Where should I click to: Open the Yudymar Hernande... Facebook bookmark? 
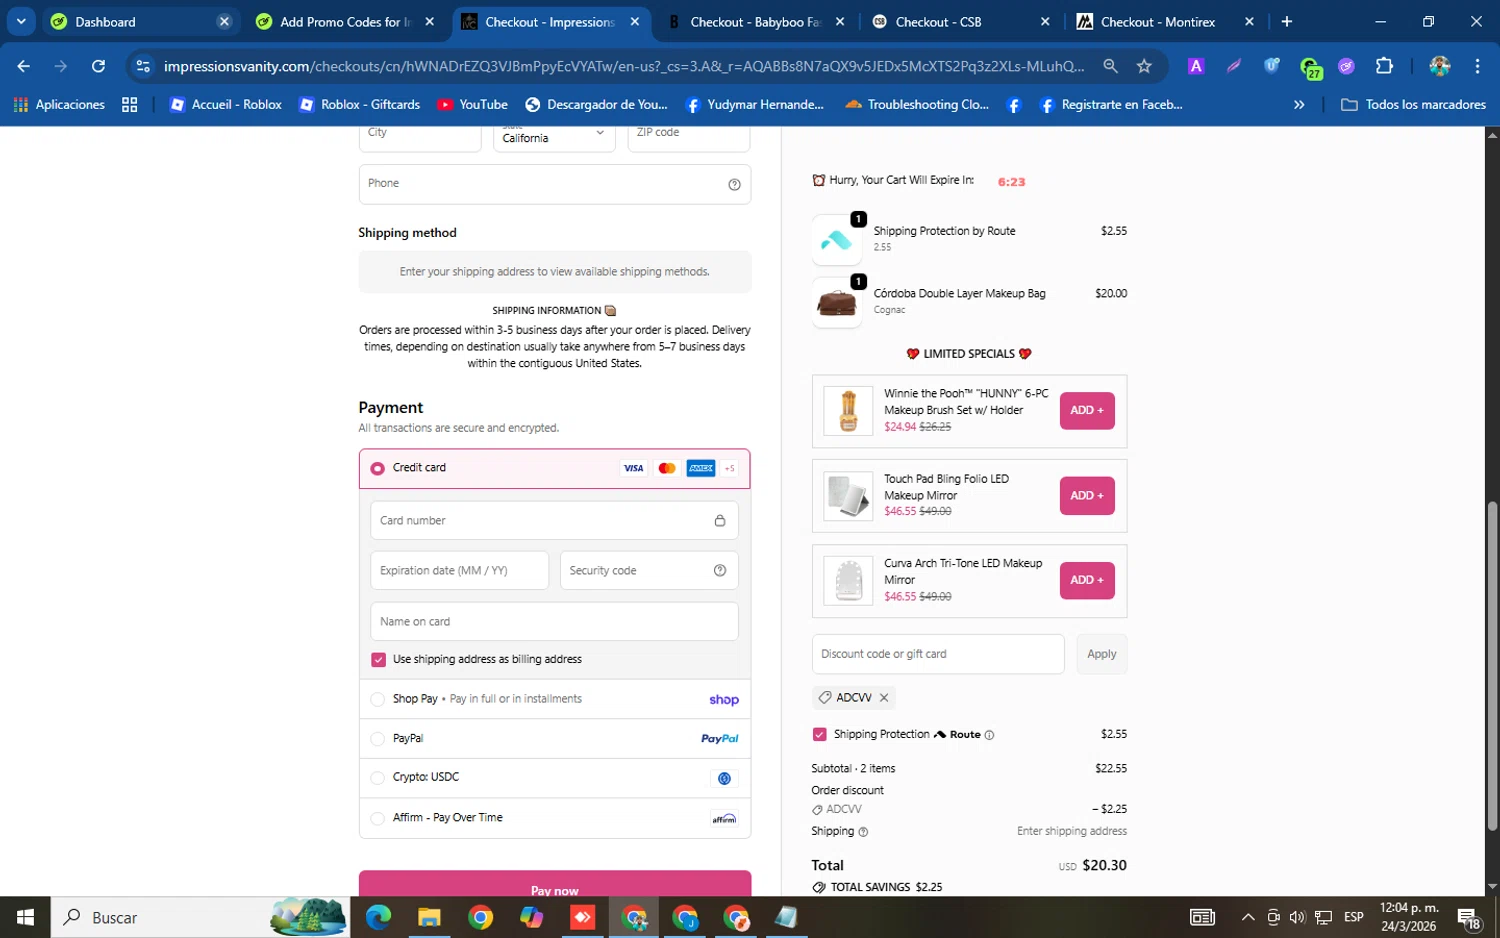[x=755, y=105]
